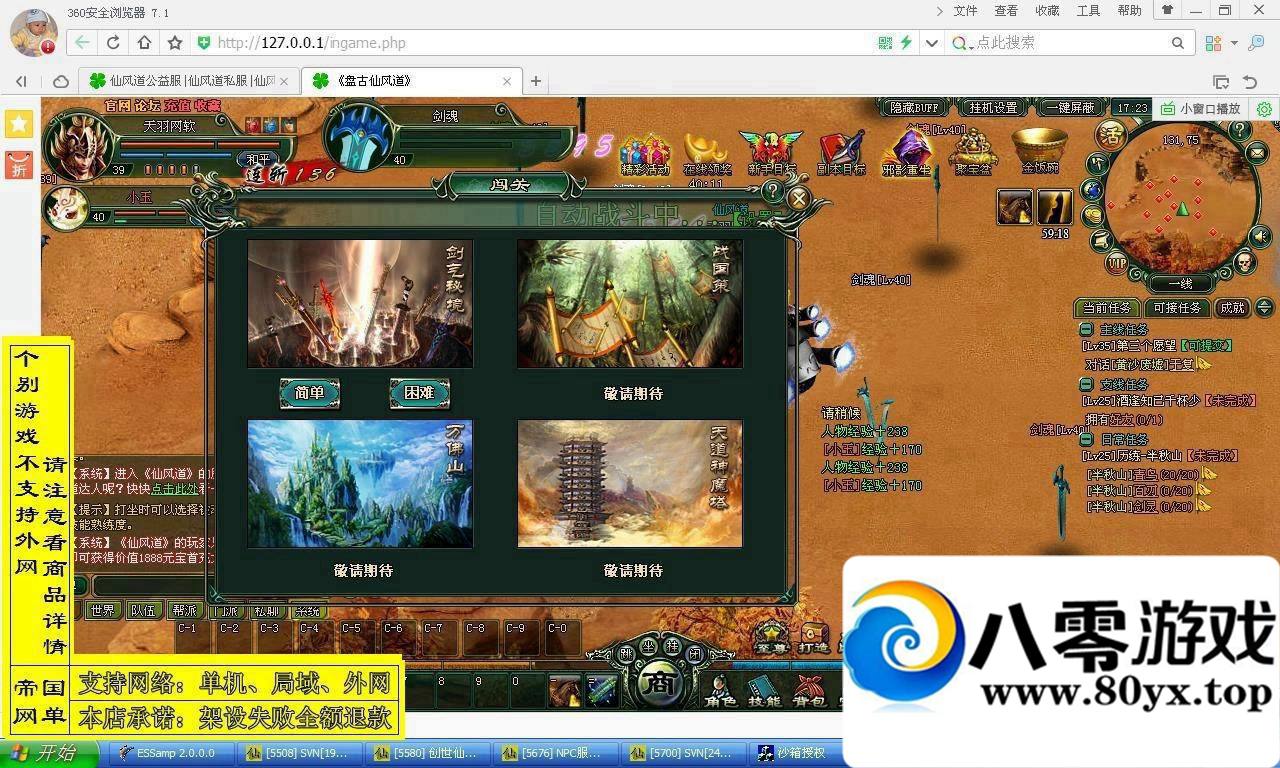This screenshot has width=1280, height=768.
Task: Click the globe world map icon
Action: point(1092,188)
